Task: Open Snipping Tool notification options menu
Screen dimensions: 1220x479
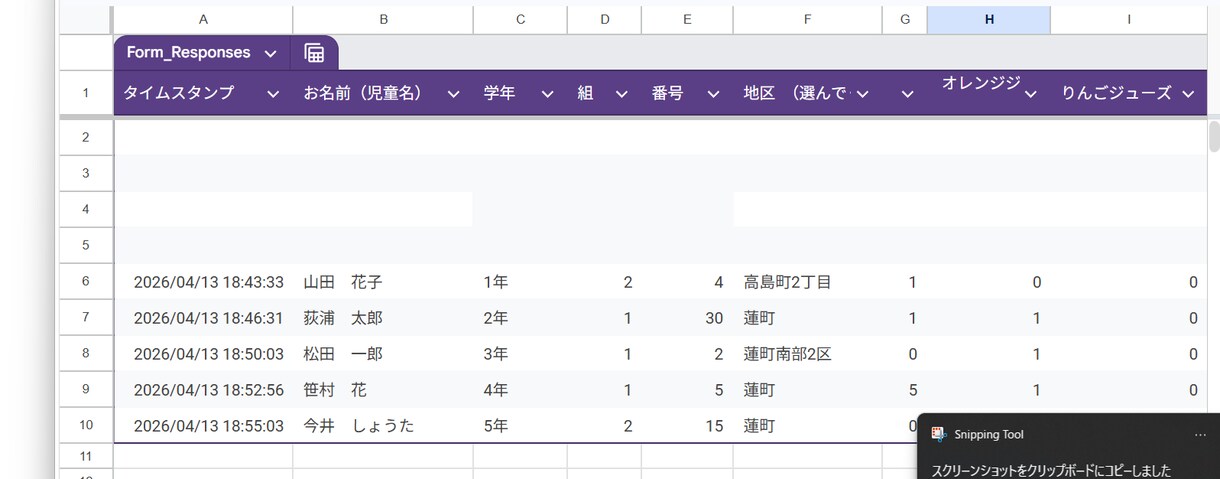Action: point(1200,435)
